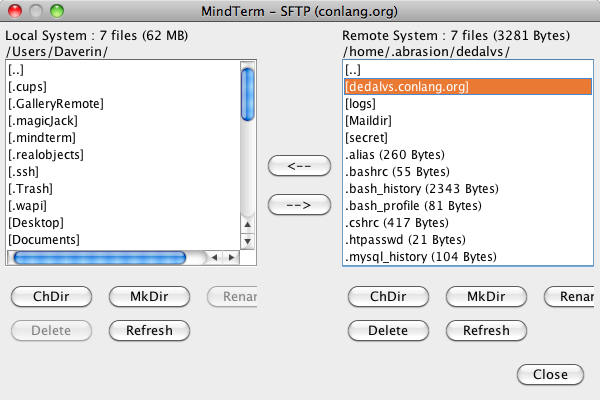Screen dimensions: 600x400
Task: Click the green zoom window button
Action: tap(57, 11)
